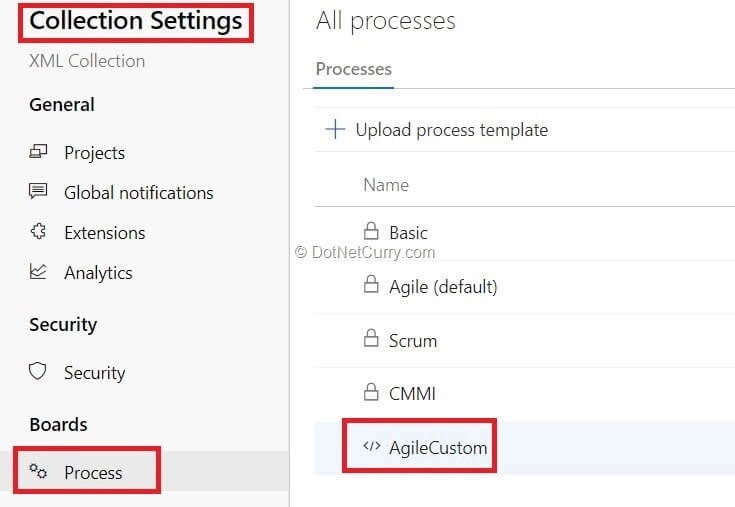The width and height of the screenshot is (735, 507).
Task: Open Global notifications settings page
Action: [x=138, y=192]
